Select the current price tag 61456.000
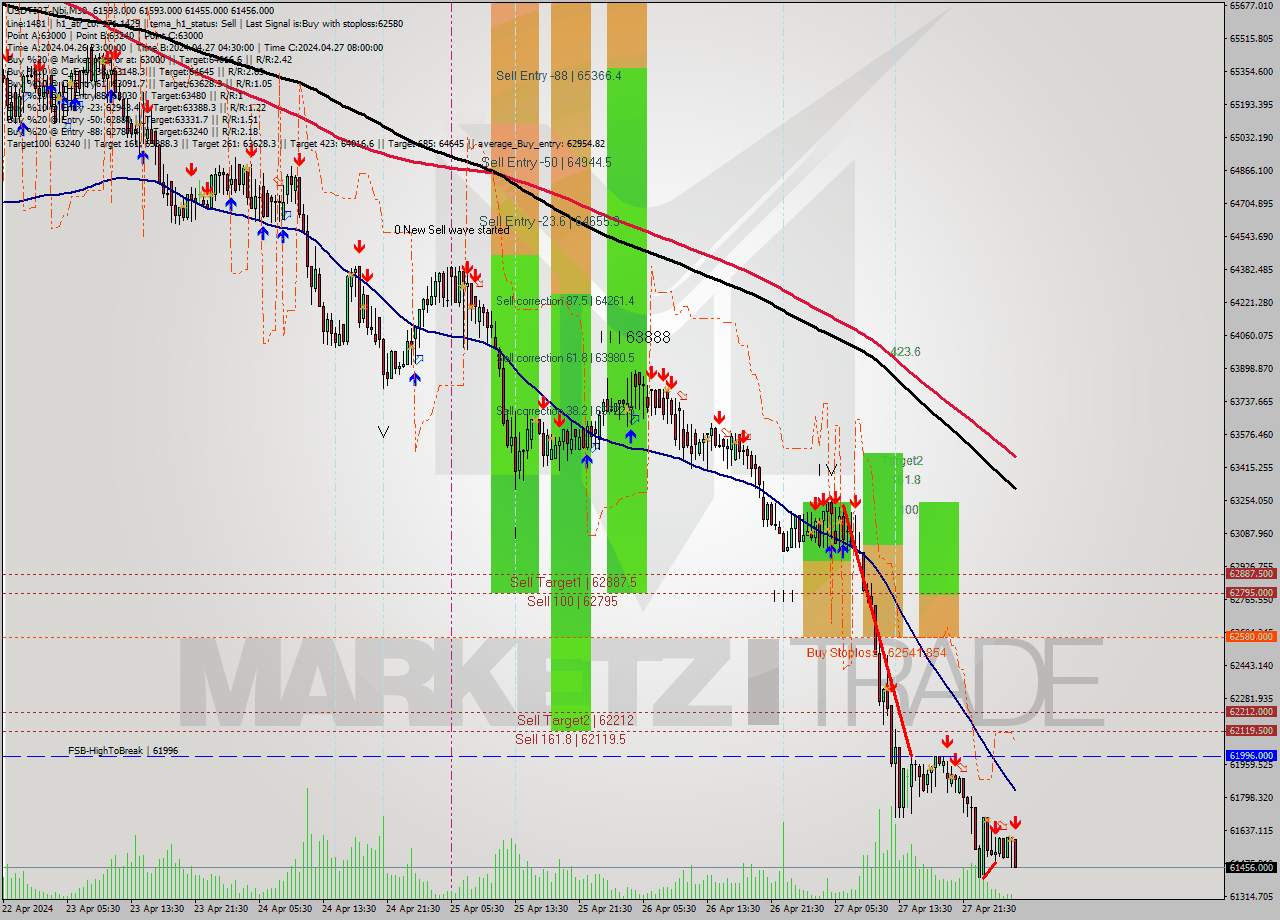This screenshot has width=1280, height=920. point(1251,867)
